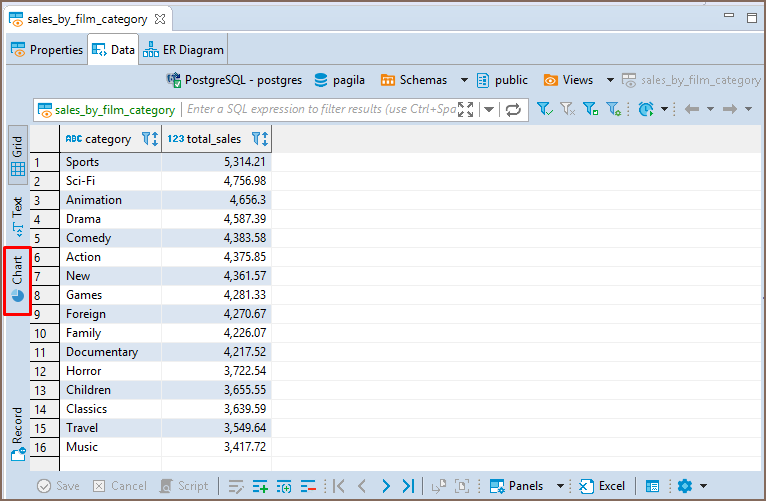Expand the filter history dropdown
The height and width of the screenshot is (501, 766).
489,110
